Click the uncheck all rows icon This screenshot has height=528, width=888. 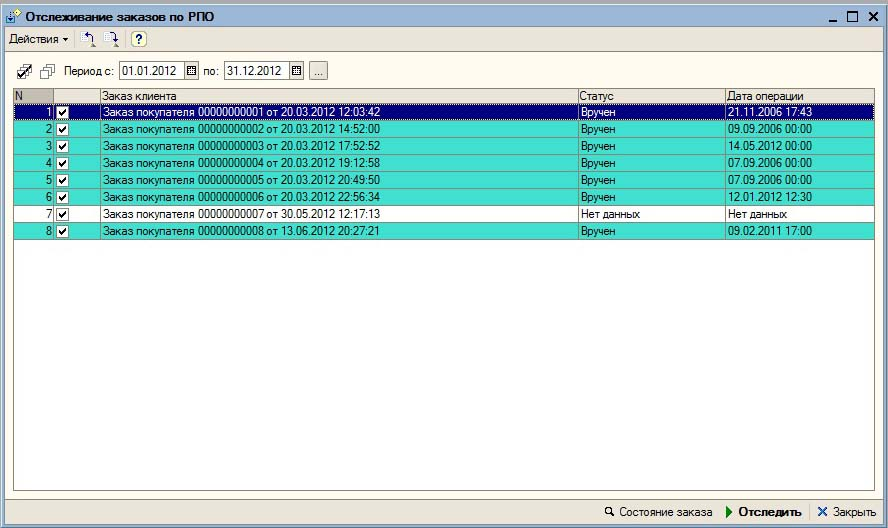48,71
